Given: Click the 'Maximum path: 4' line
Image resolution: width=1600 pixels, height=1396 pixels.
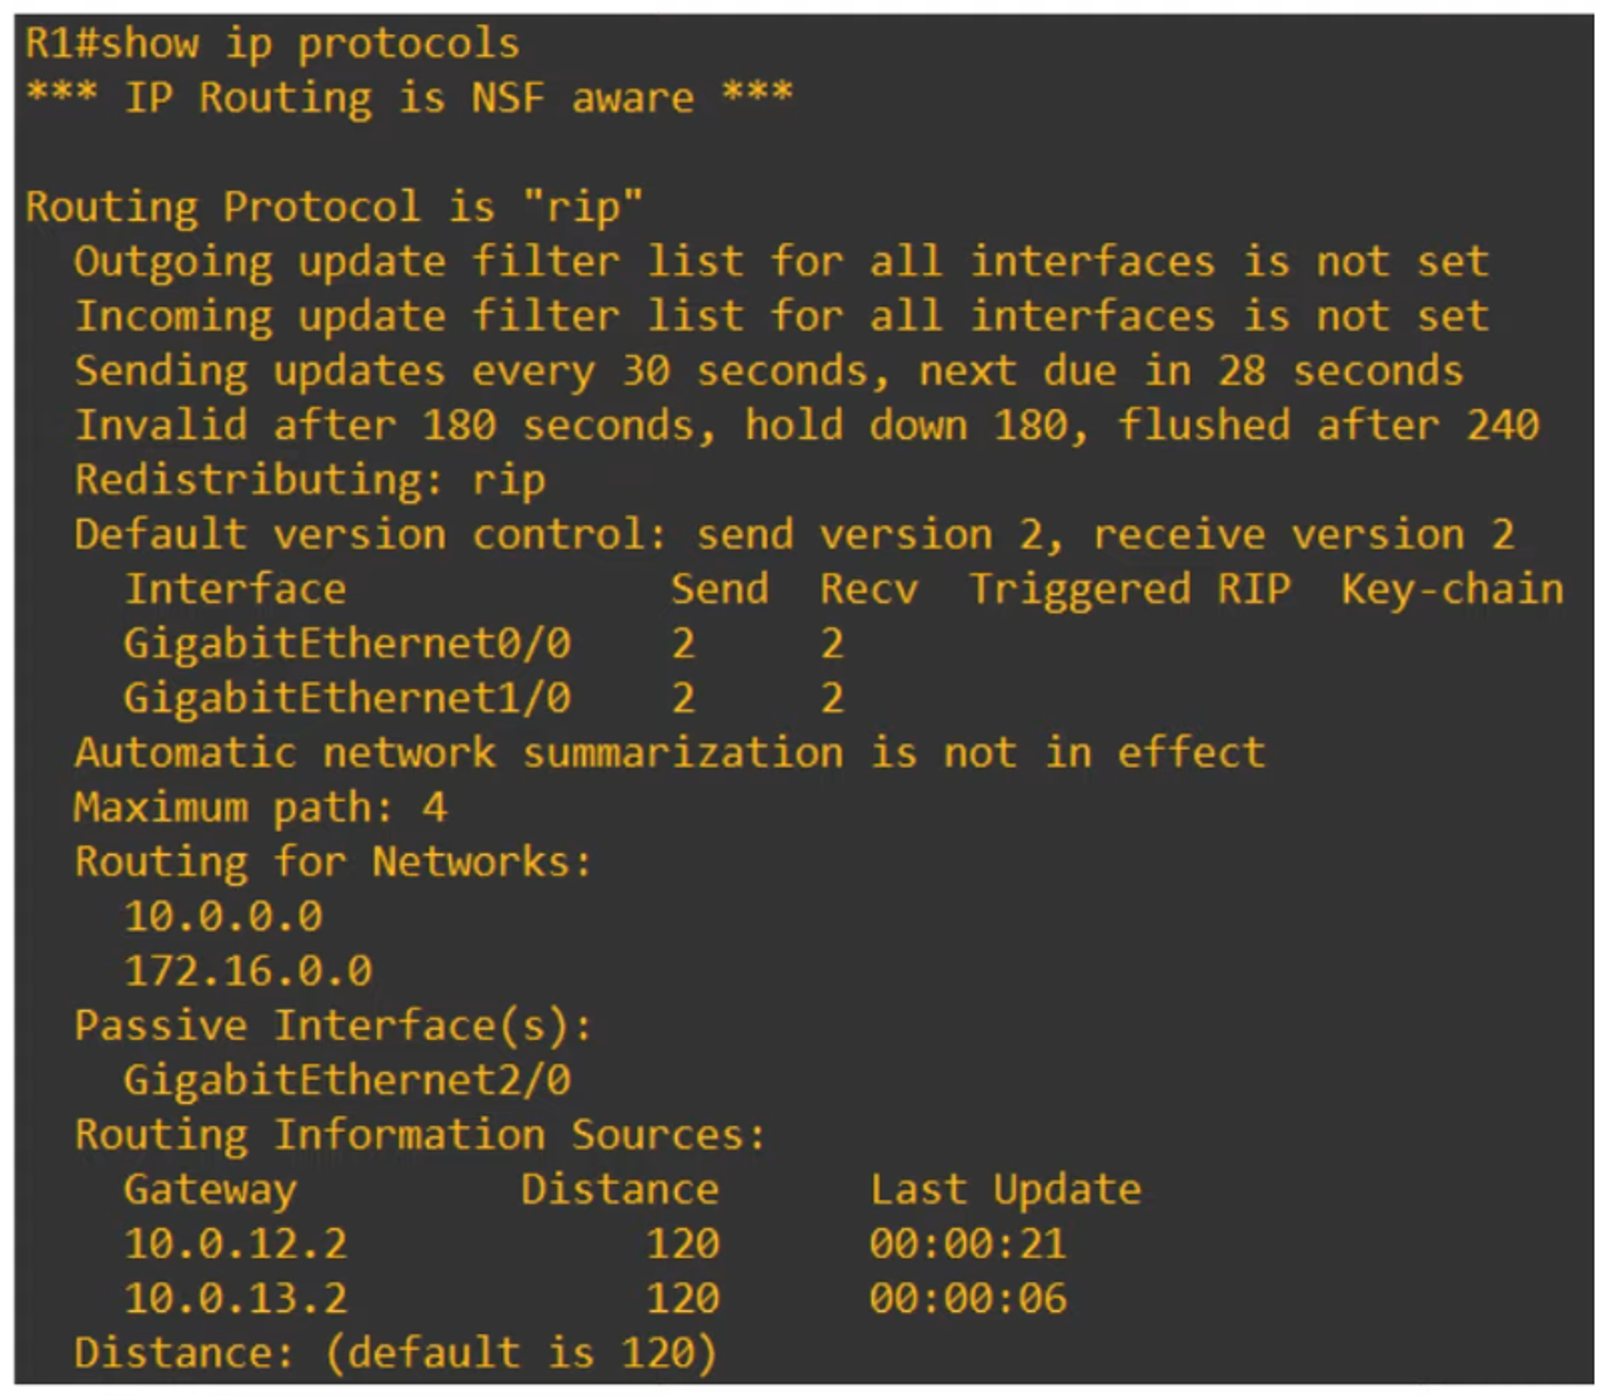Looking at the screenshot, I should [260, 808].
